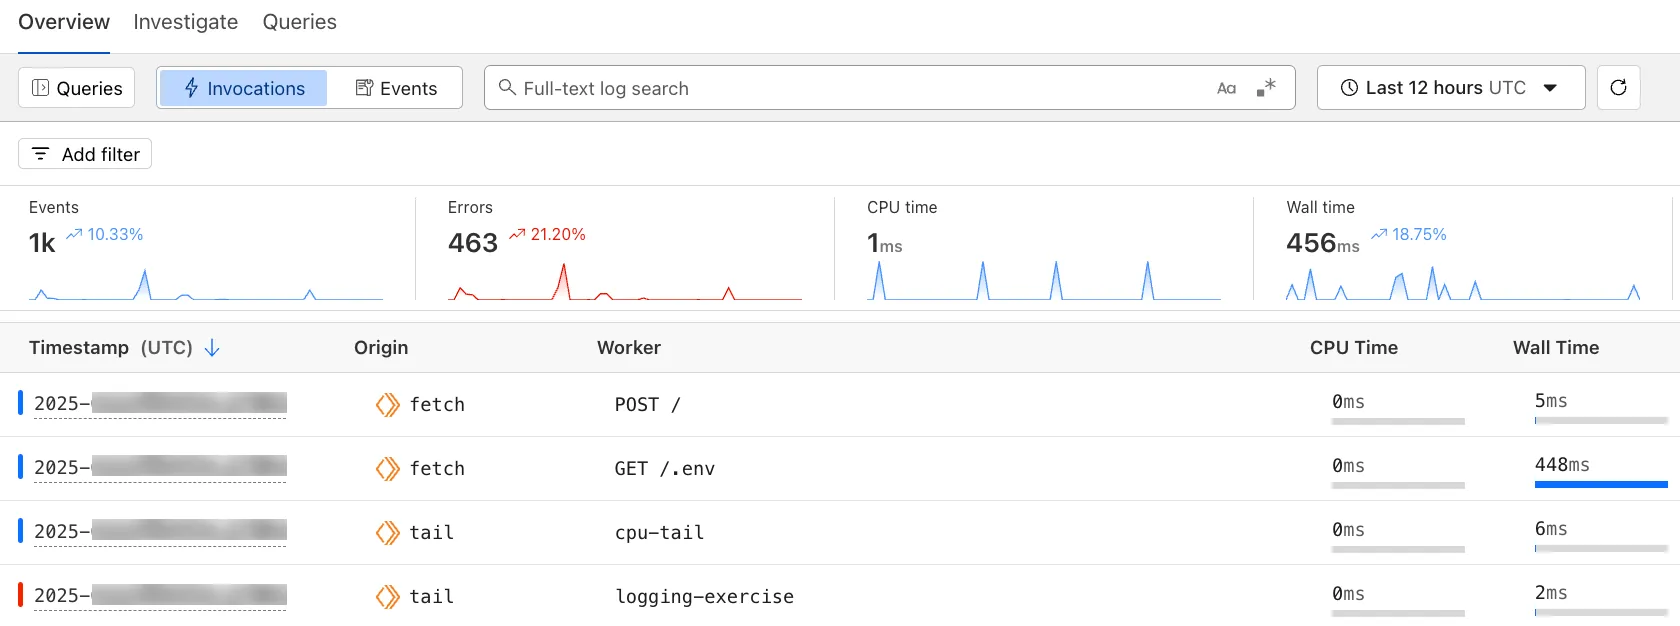The height and width of the screenshot is (626, 1680).
Task: Click the Workers icon beside cpu-tail
Action: point(387,532)
